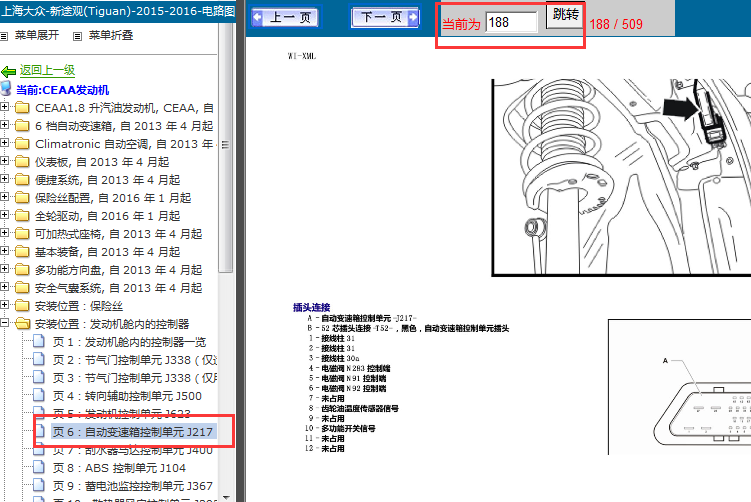The height and width of the screenshot is (502, 751).
Task: Click the icon beside 菜单折叠
Action: point(77,36)
